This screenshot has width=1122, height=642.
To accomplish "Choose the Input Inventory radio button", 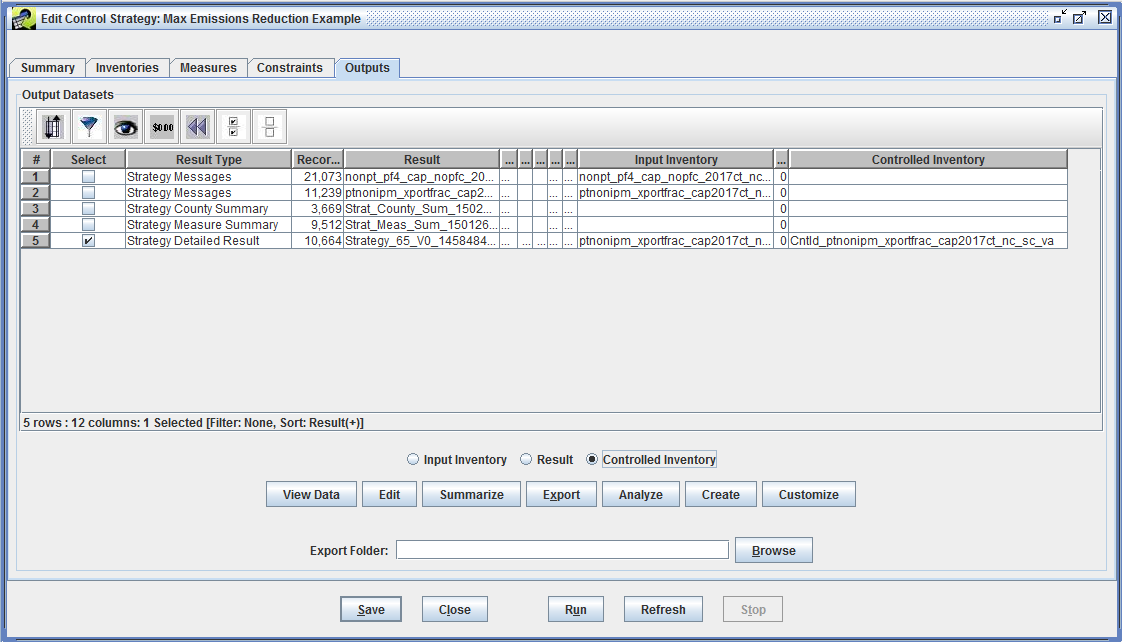I will (x=413, y=459).
